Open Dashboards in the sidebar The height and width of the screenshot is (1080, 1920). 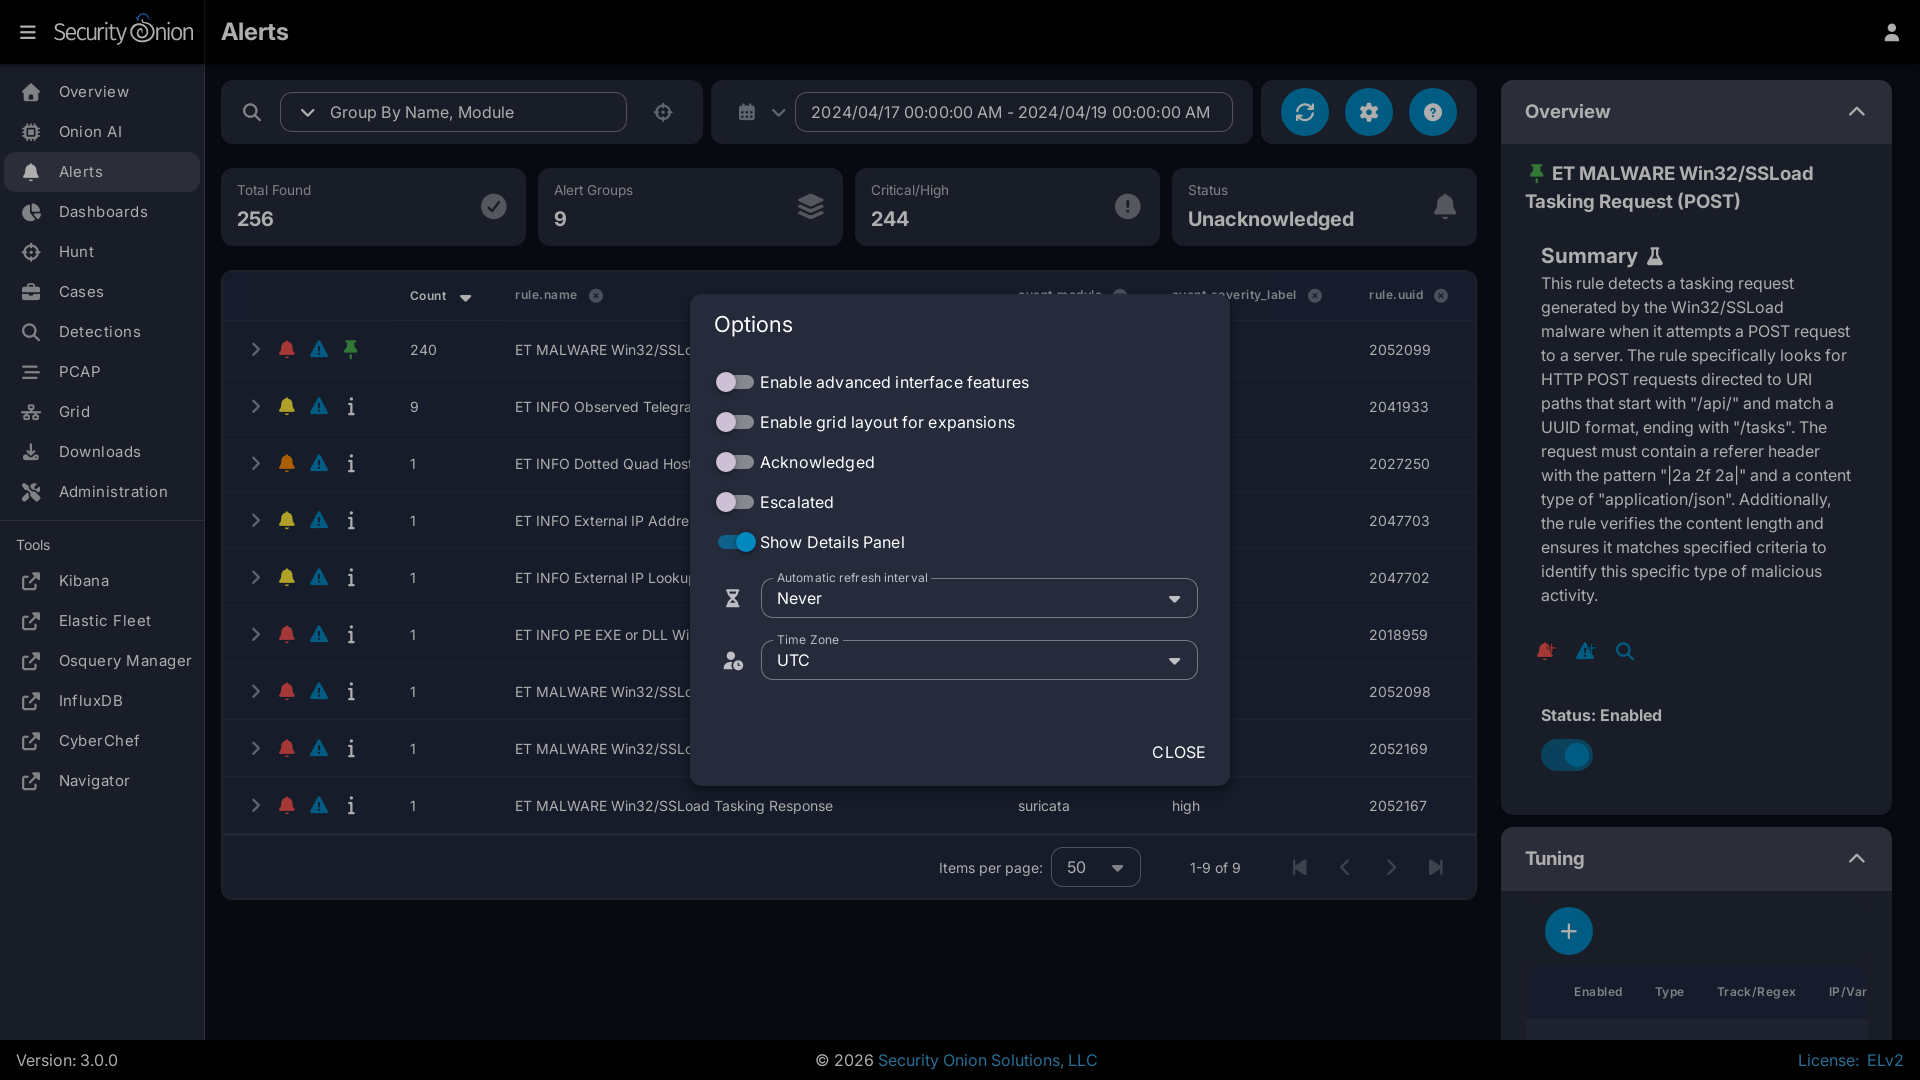point(102,212)
